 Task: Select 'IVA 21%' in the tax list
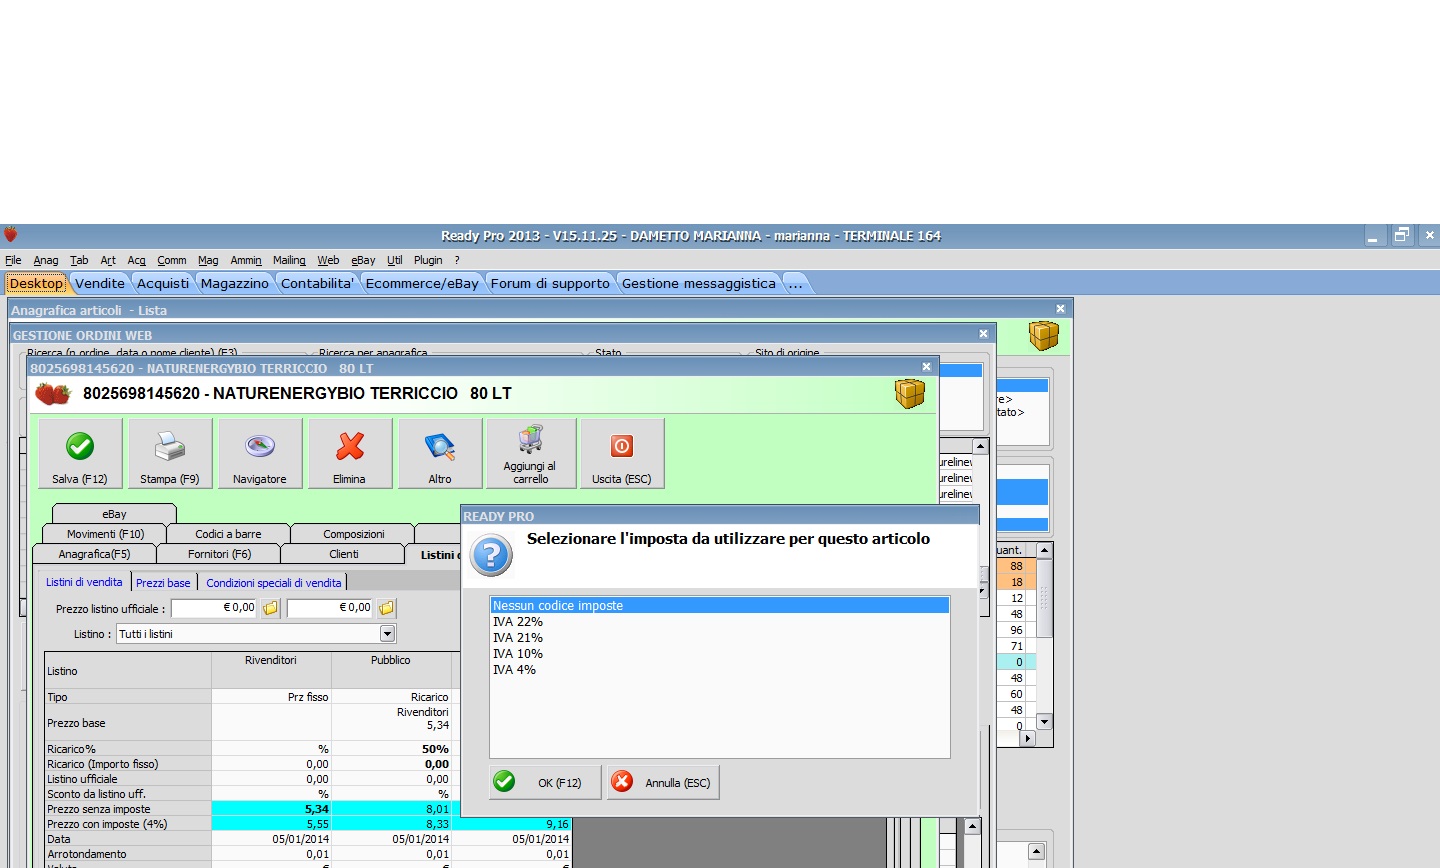(x=719, y=638)
